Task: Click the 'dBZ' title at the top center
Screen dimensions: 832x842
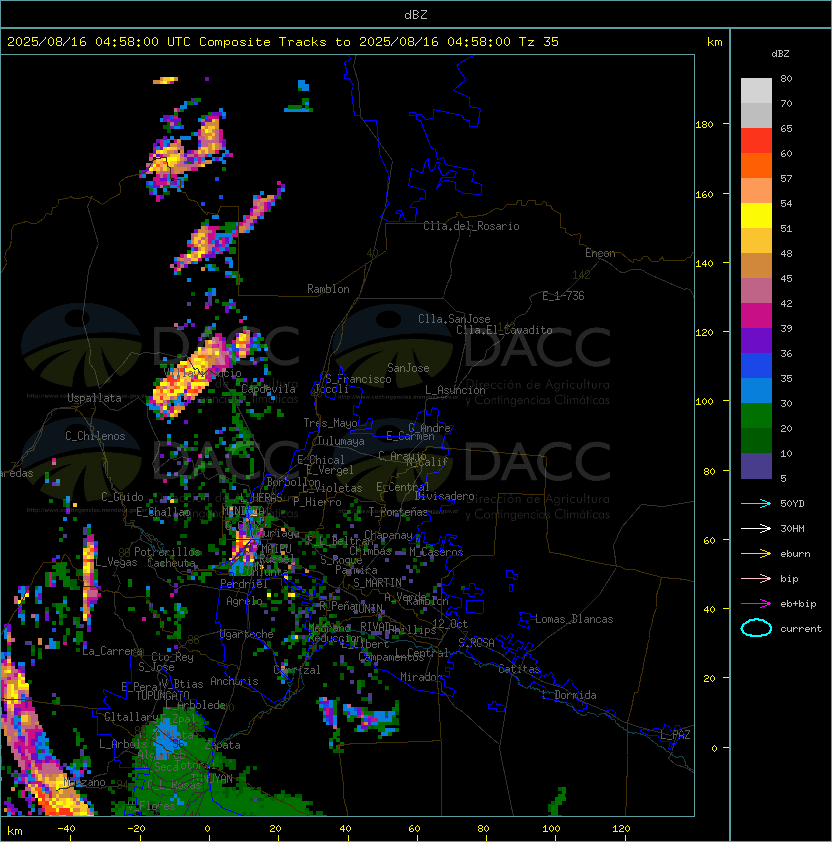Action: pyautogui.click(x=416, y=14)
